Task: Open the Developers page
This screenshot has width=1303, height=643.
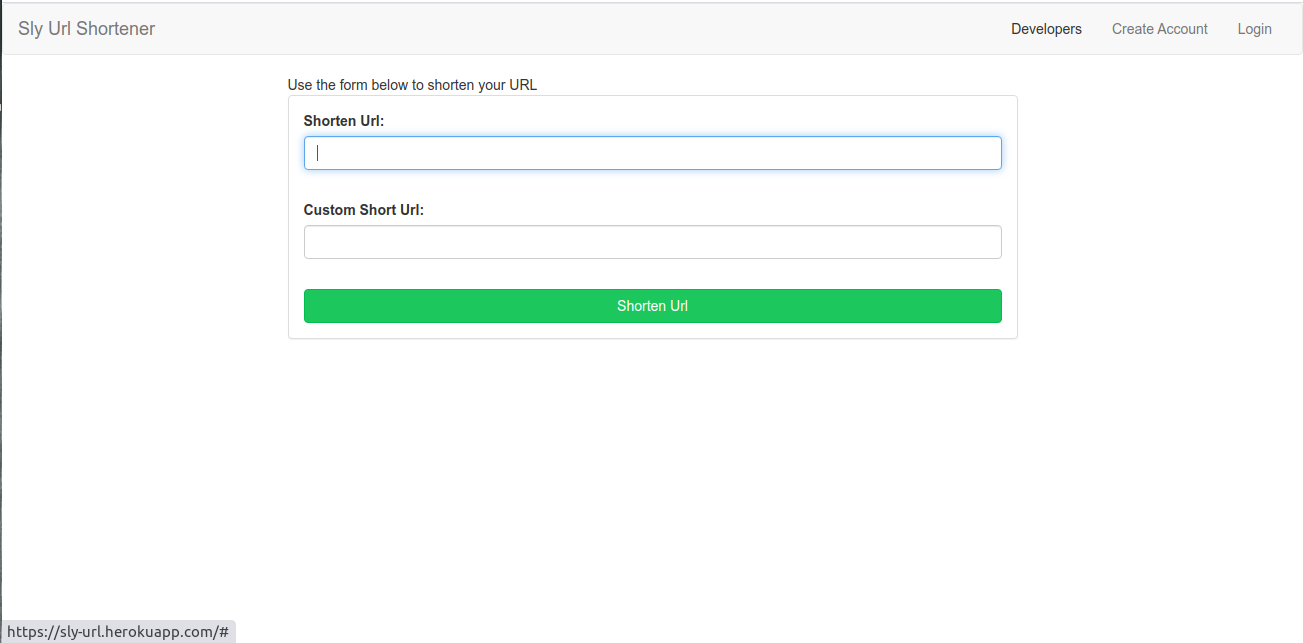Action: coord(1046,29)
